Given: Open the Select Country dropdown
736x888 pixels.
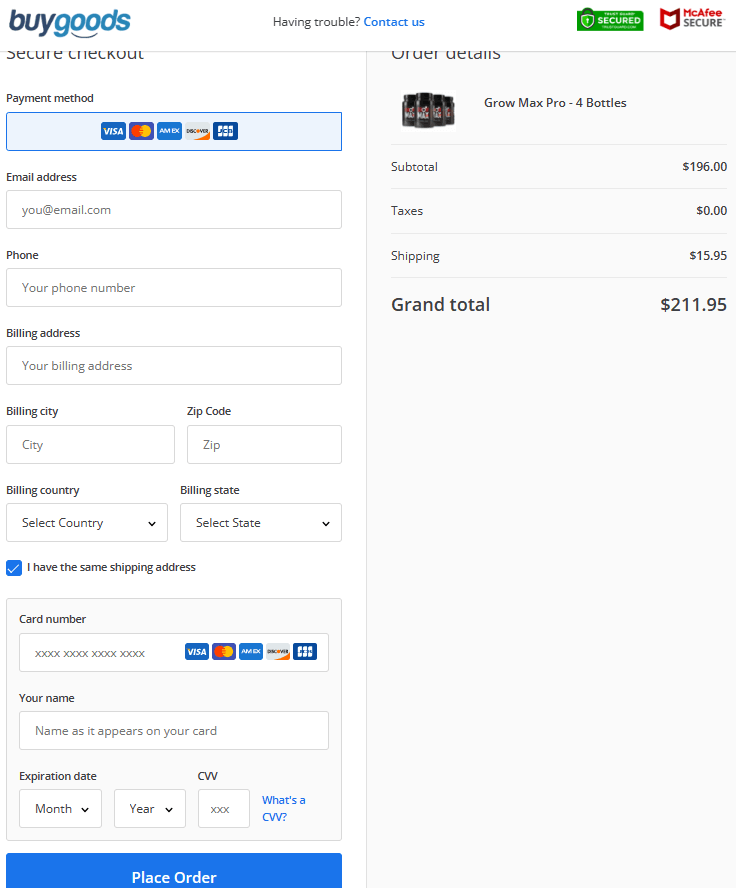Looking at the screenshot, I should 87,522.
